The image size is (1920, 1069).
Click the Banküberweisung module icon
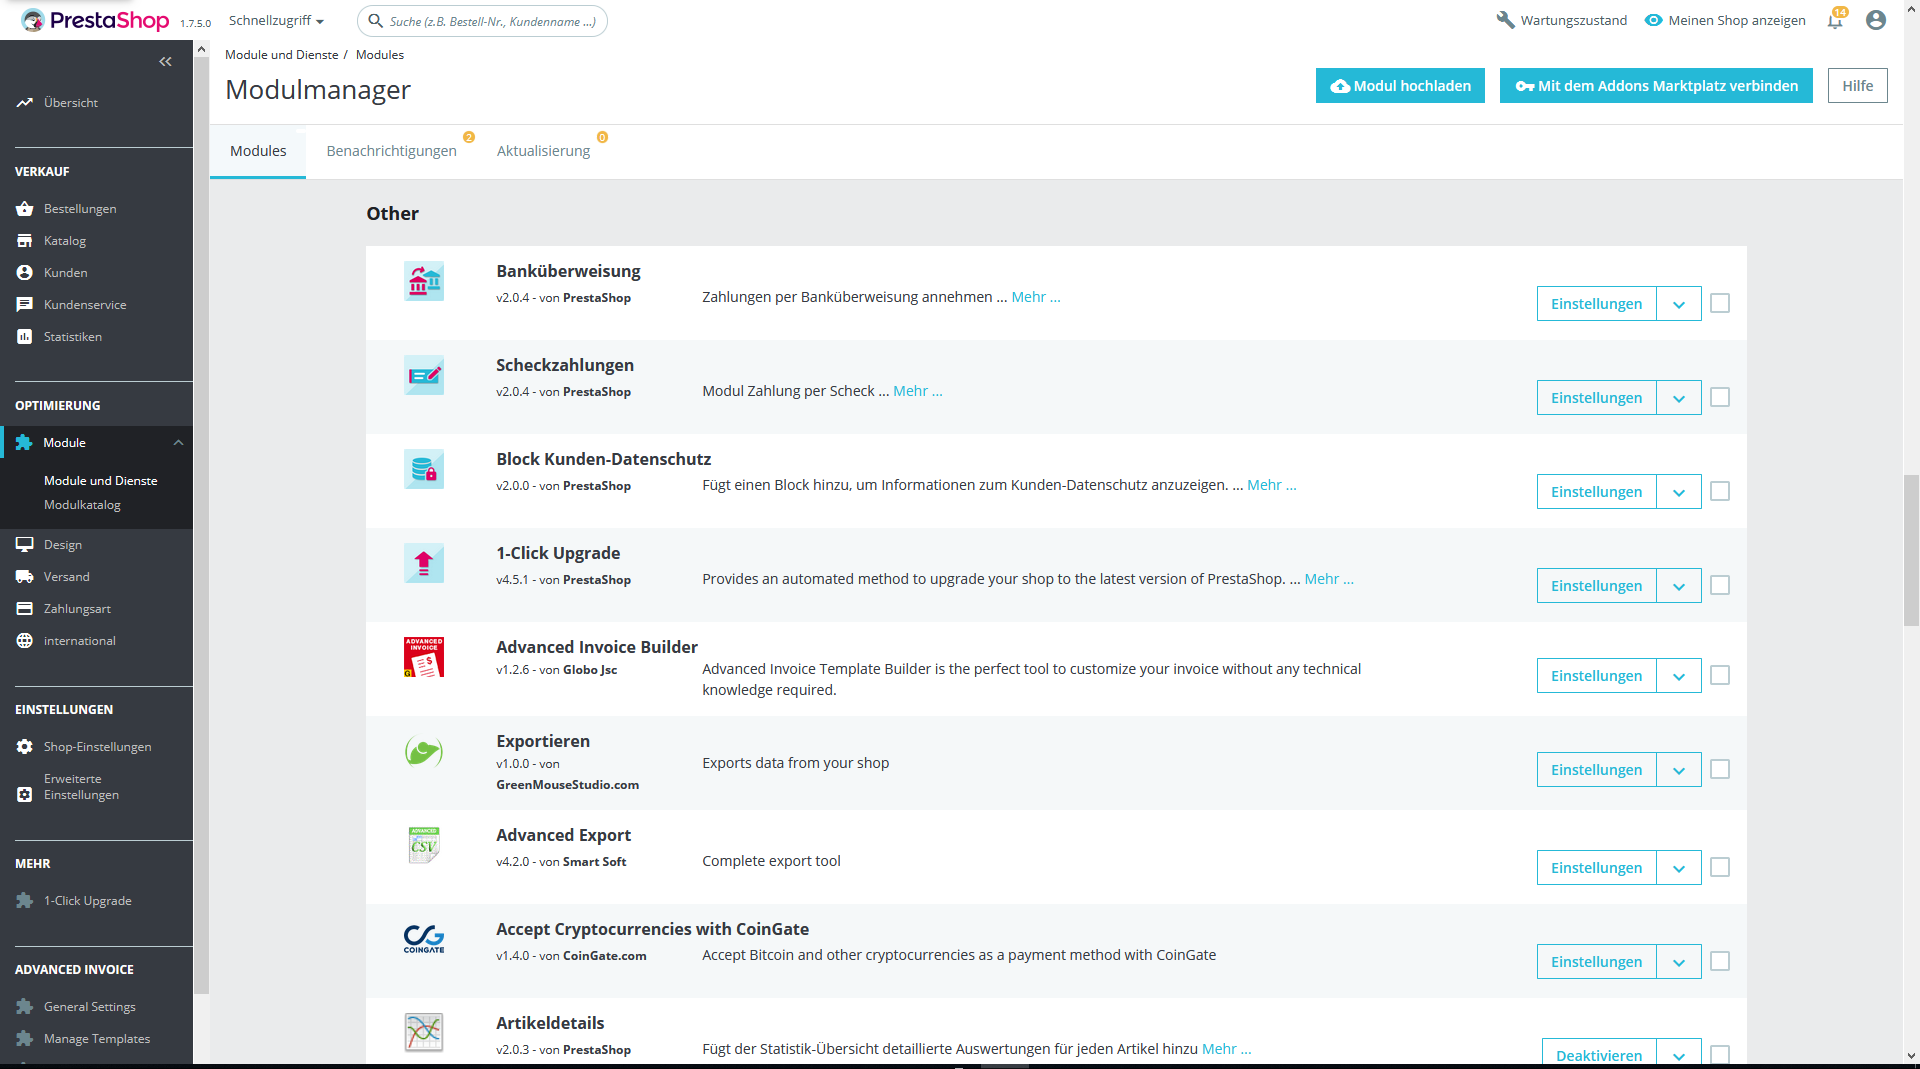coord(424,282)
